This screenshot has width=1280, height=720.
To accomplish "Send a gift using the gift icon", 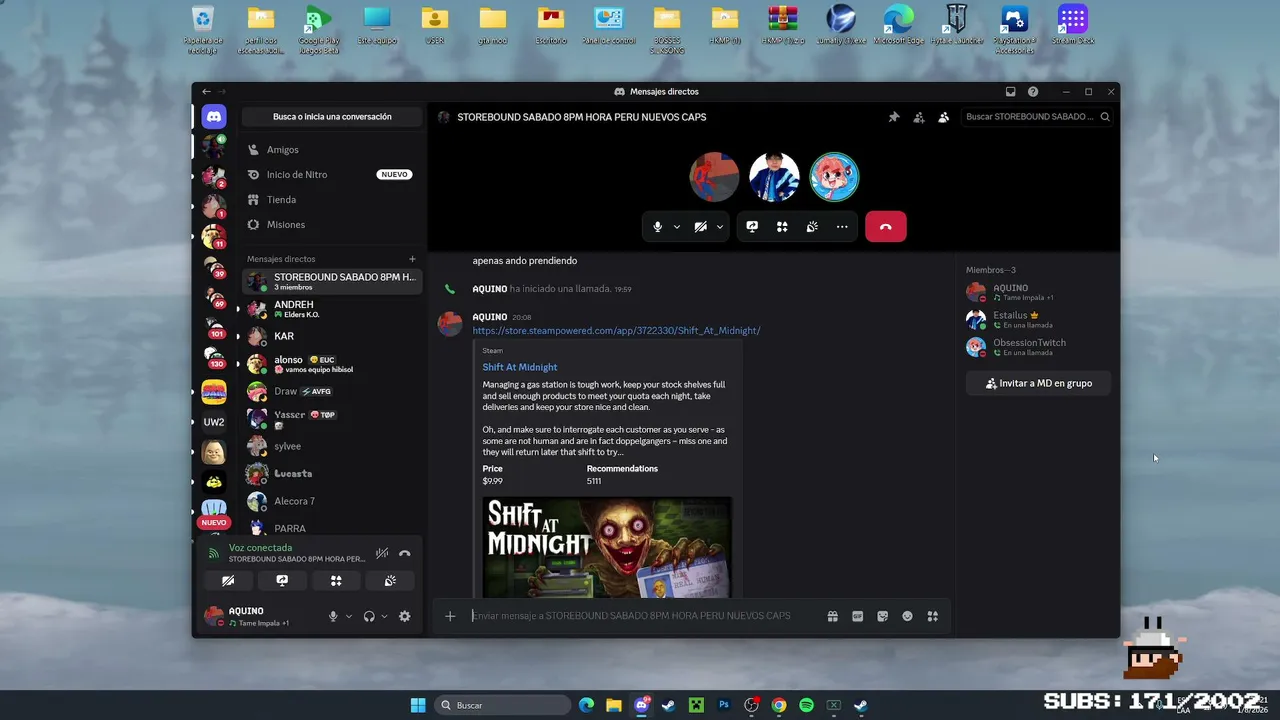I will coord(832,616).
